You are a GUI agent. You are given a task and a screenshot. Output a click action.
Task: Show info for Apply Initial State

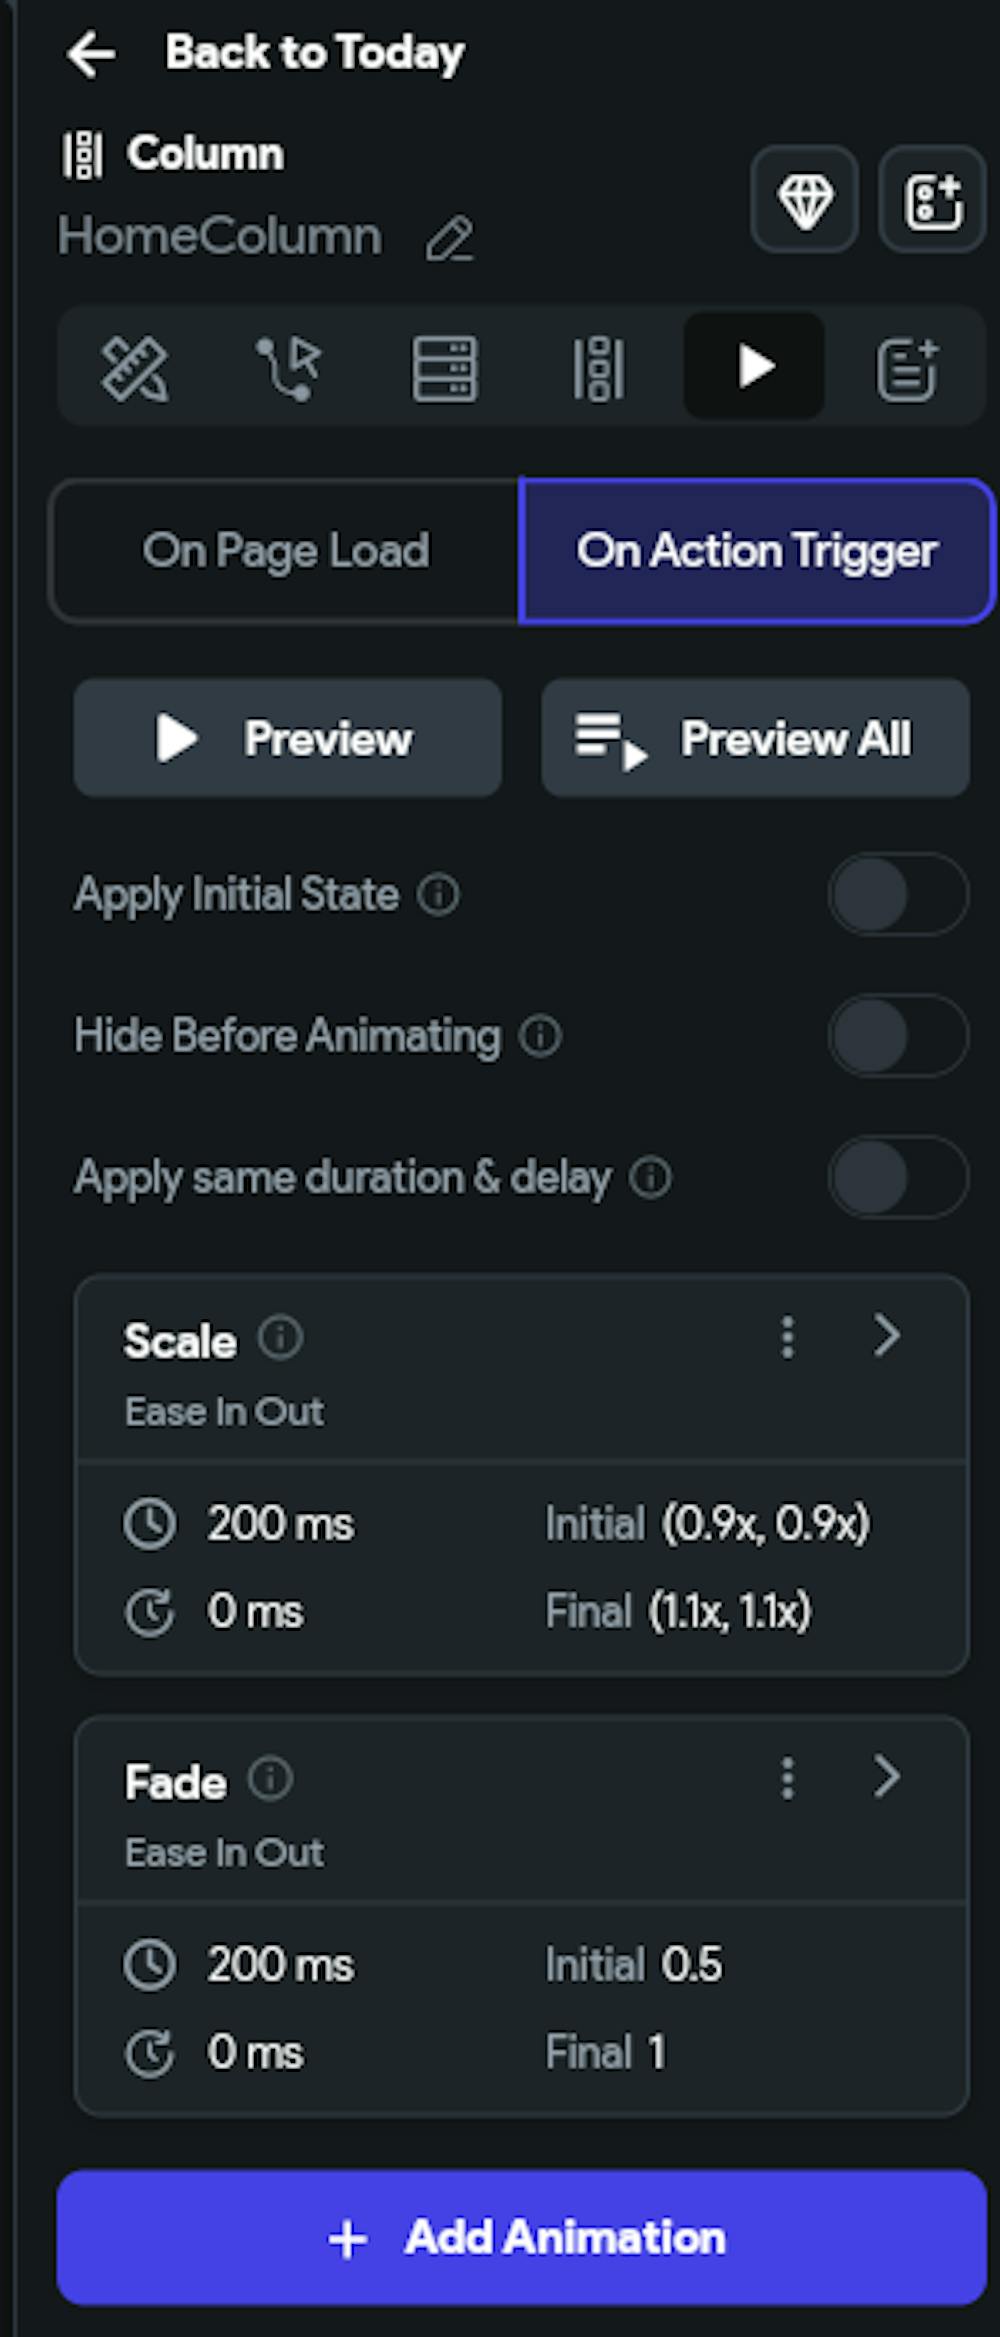tap(438, 894)
